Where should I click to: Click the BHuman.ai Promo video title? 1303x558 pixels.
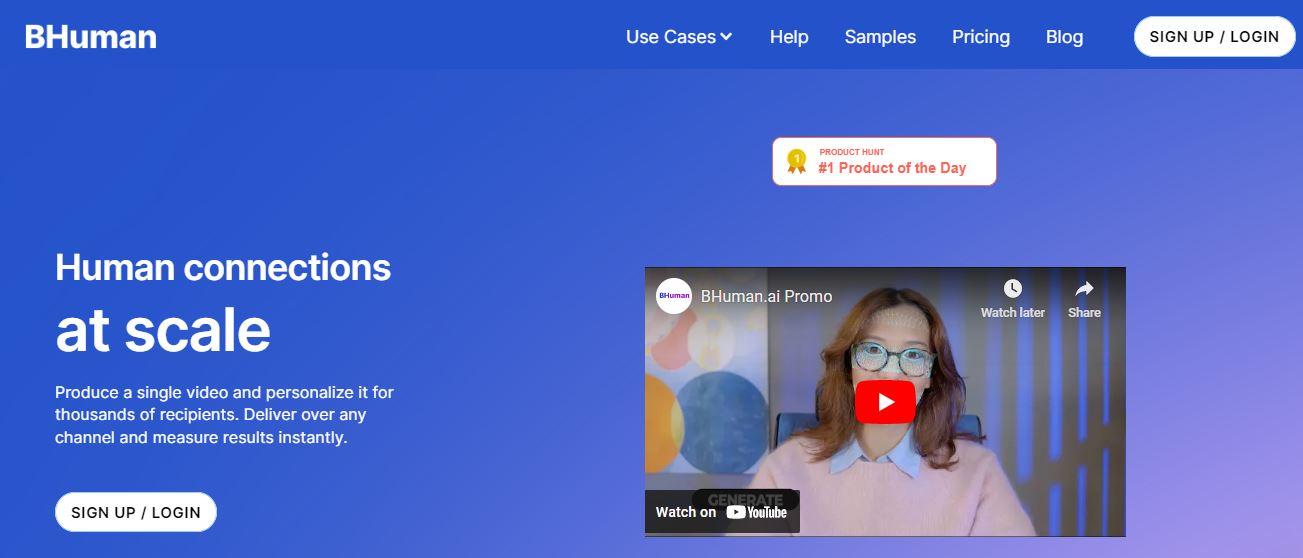point(766,296)
